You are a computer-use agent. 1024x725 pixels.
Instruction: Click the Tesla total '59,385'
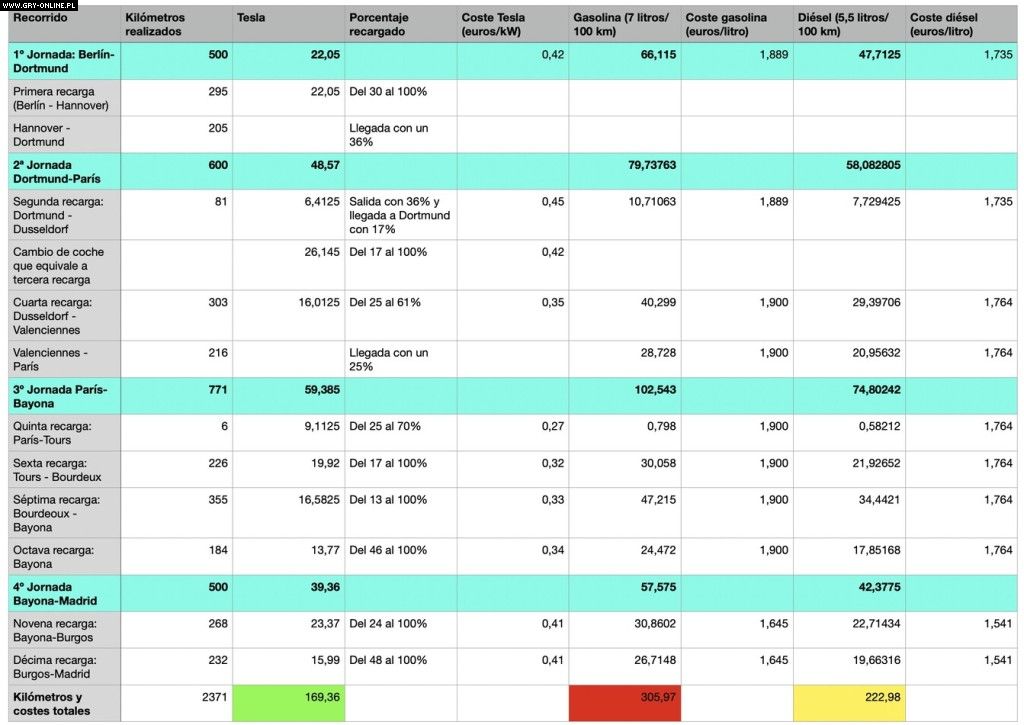[322, 389]
